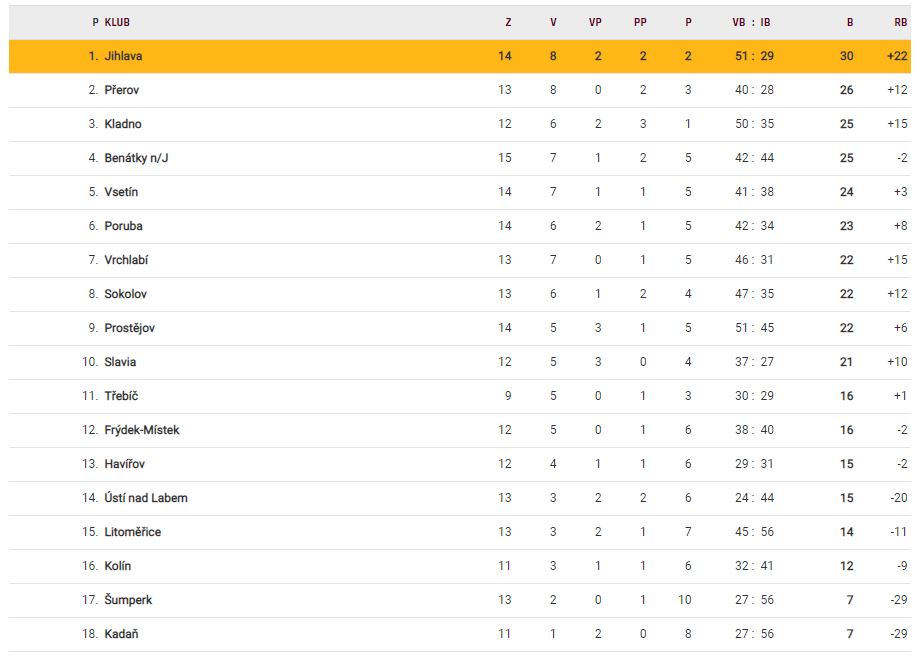Select Prostějov in the table
This screenshot has height=659, width=919.
[x=129, y=328]
